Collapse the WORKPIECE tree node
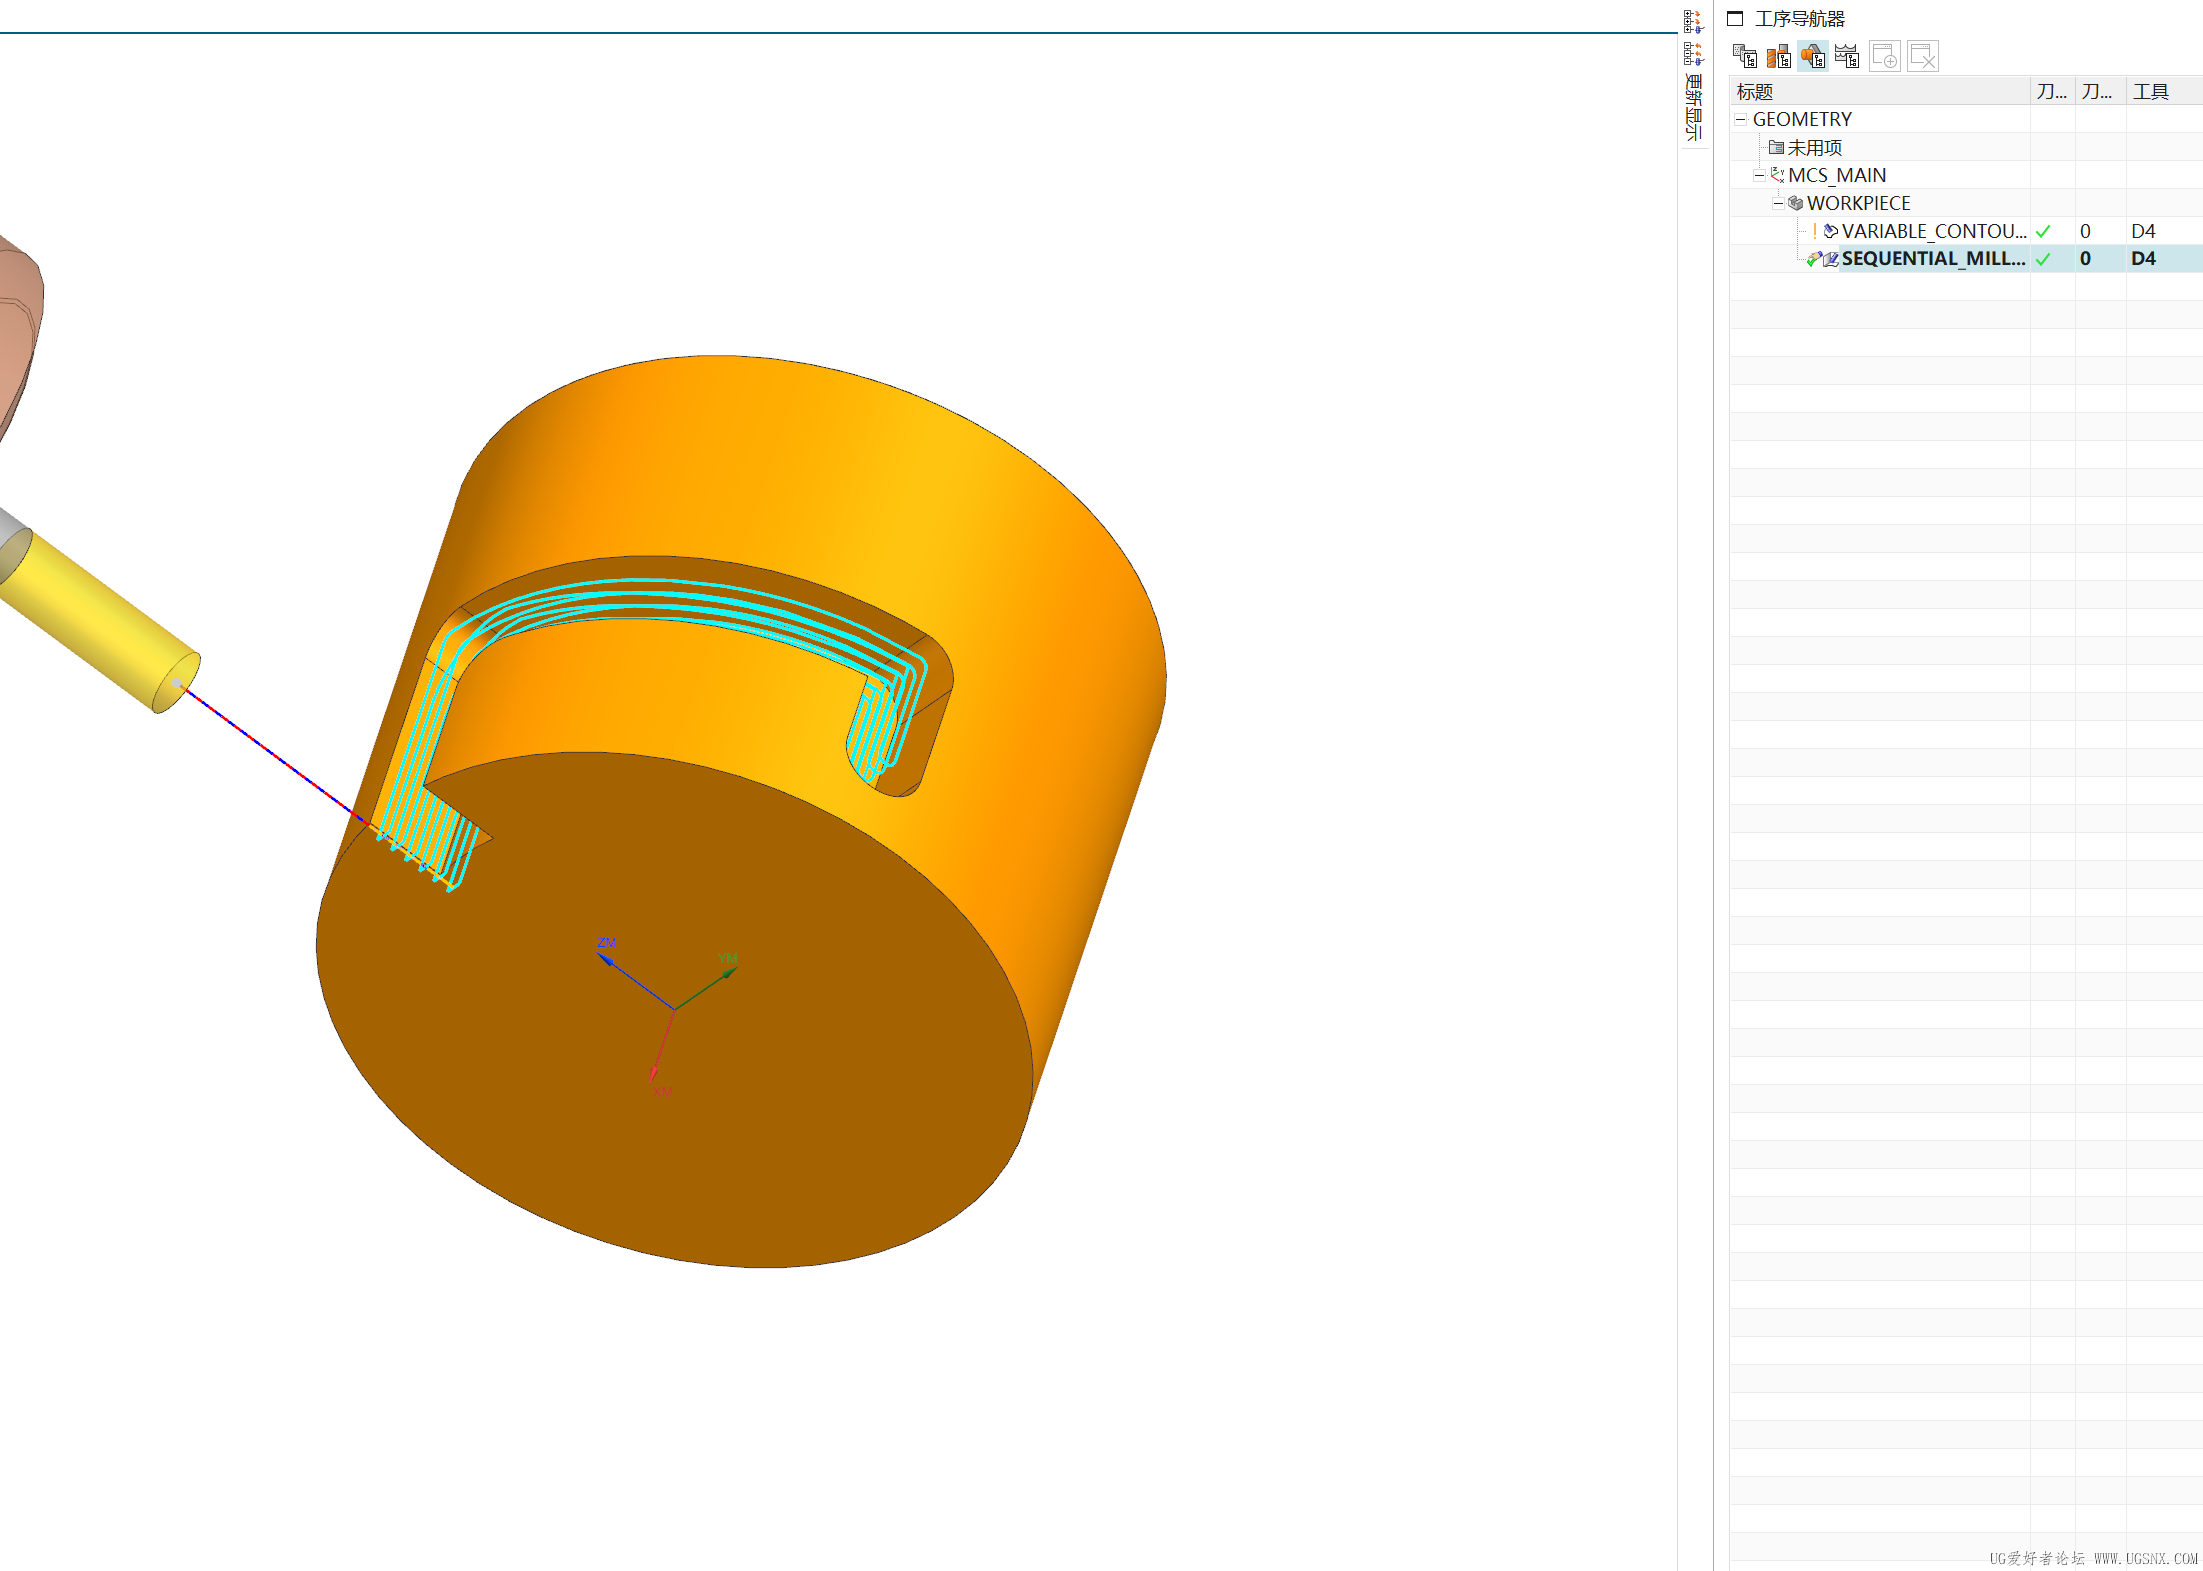Viewport: 2203px width, 1571px height. [1777, 203]
